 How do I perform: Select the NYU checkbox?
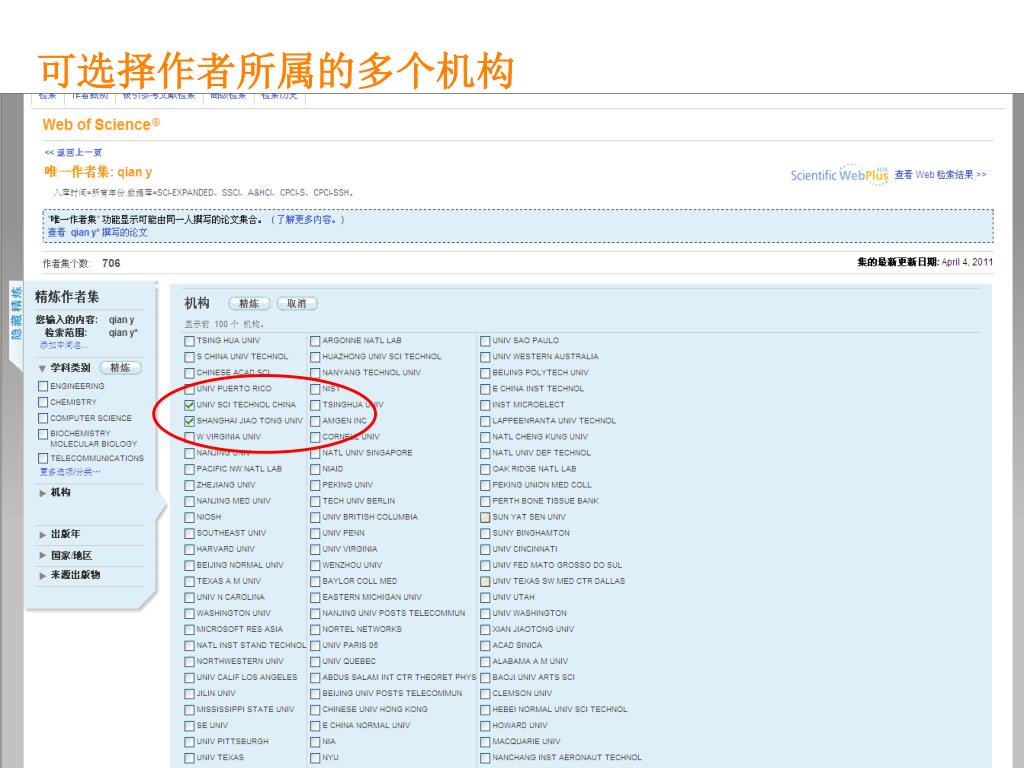tap(315, 758)
